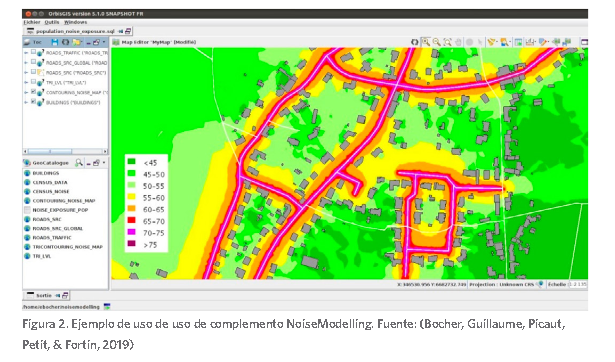Open the drawing tools dropdown icon
This screenshot has width=615, height=362.
[492, 42]
